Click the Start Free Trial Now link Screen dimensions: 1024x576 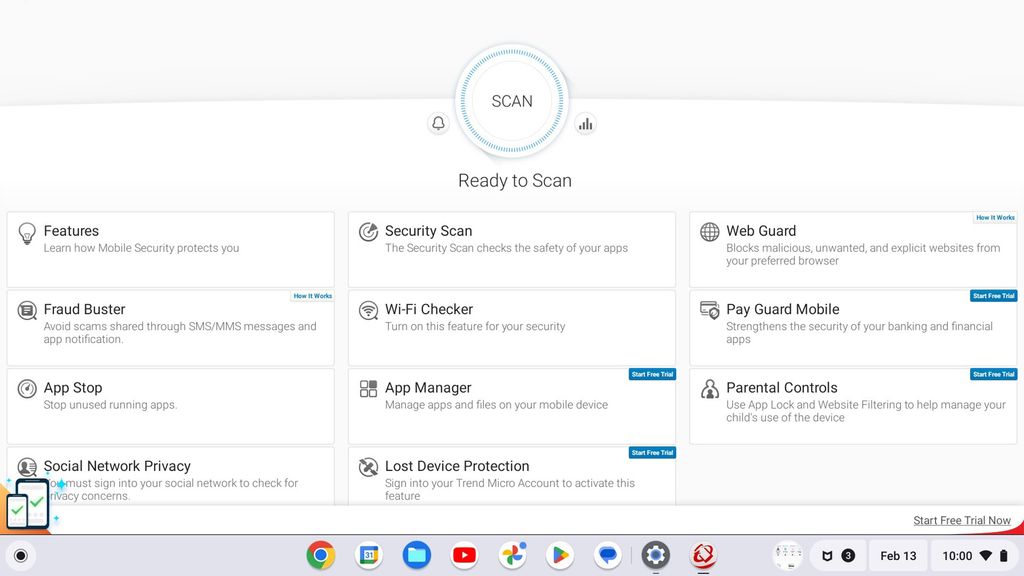coord(960,520)
